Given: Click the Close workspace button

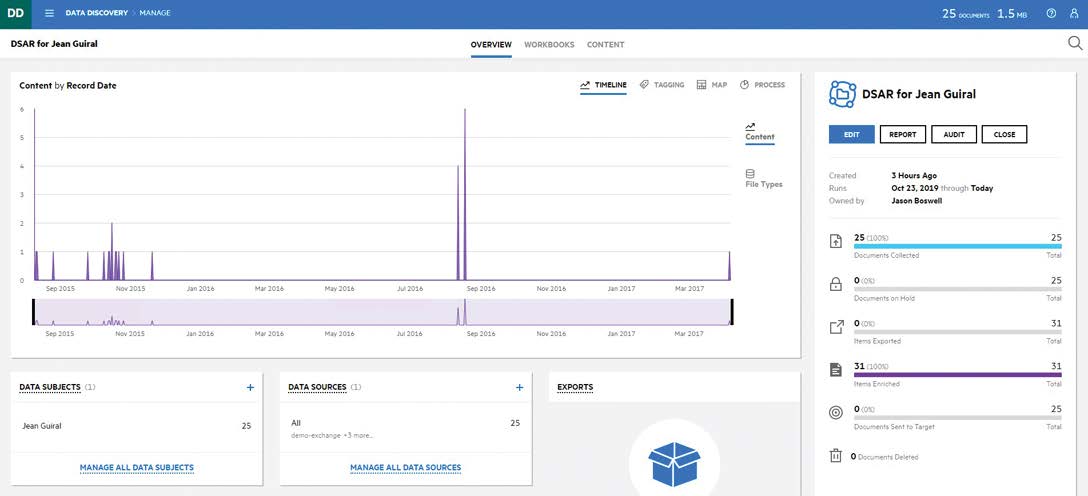Looking at the screenshot, I should [1004, 135].
